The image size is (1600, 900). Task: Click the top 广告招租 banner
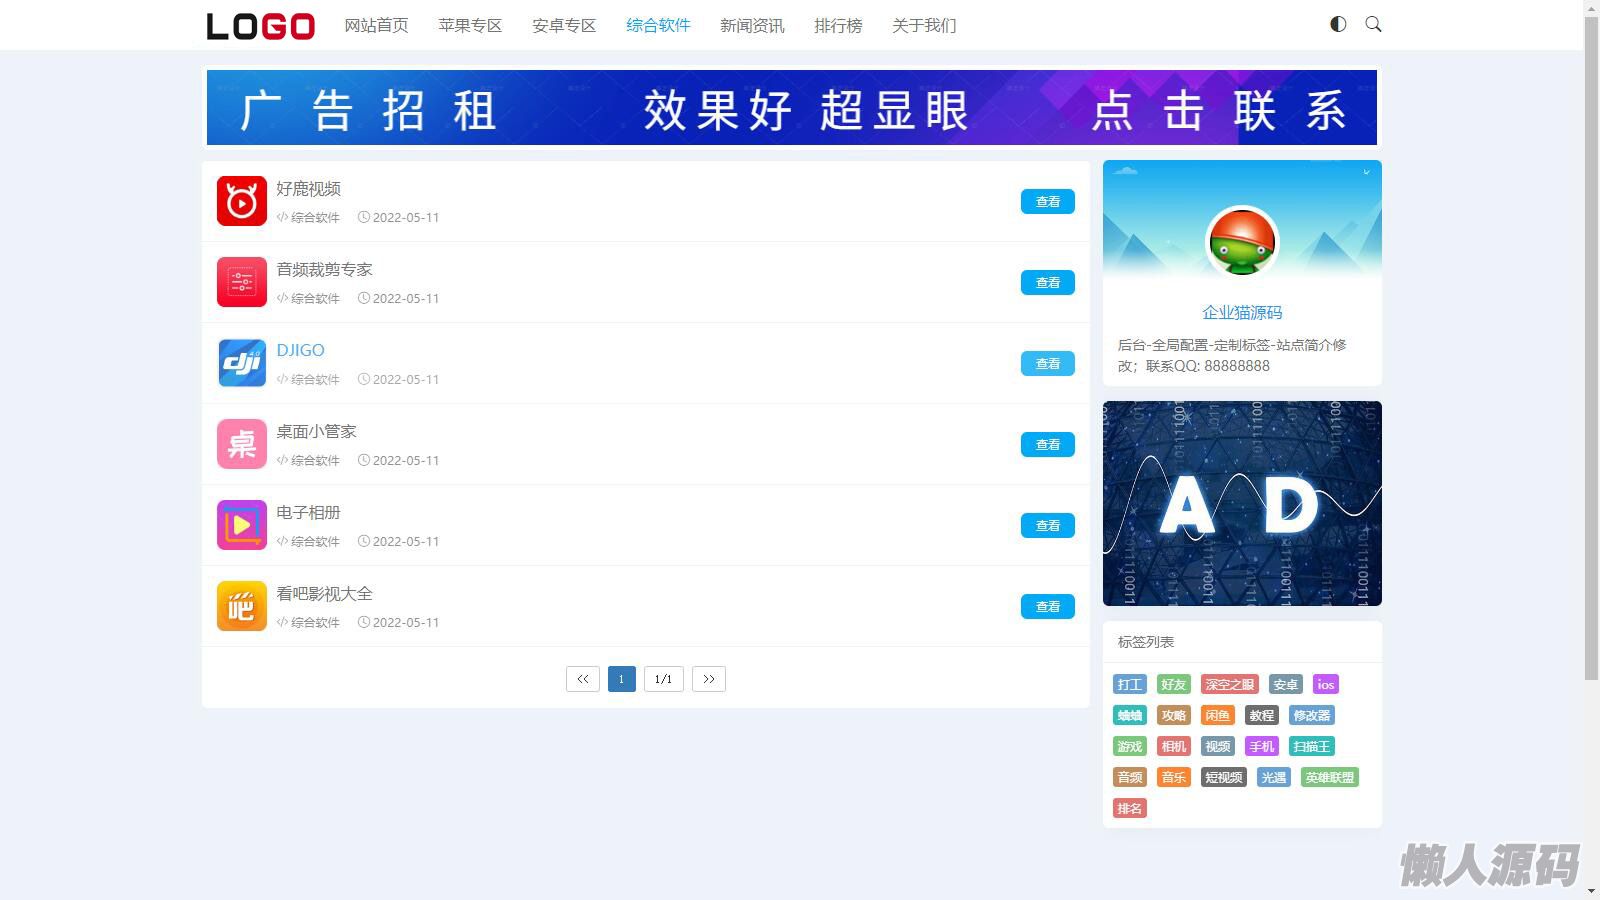pyautogui.click(x=791, y=108)
